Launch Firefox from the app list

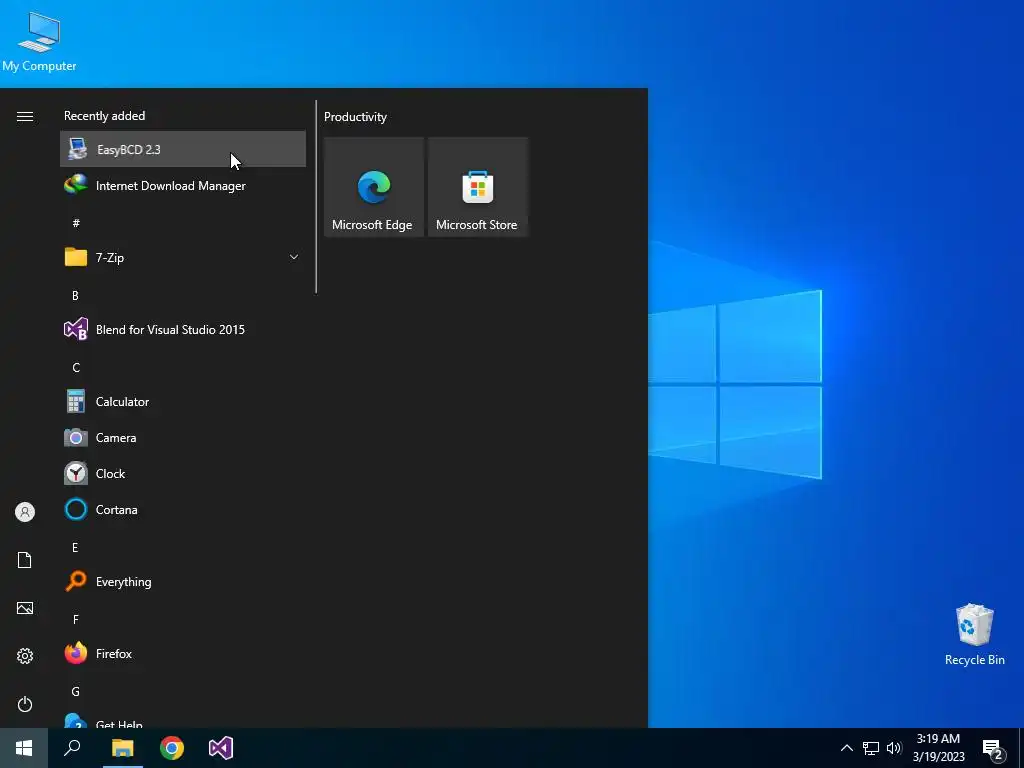(183, 653)
